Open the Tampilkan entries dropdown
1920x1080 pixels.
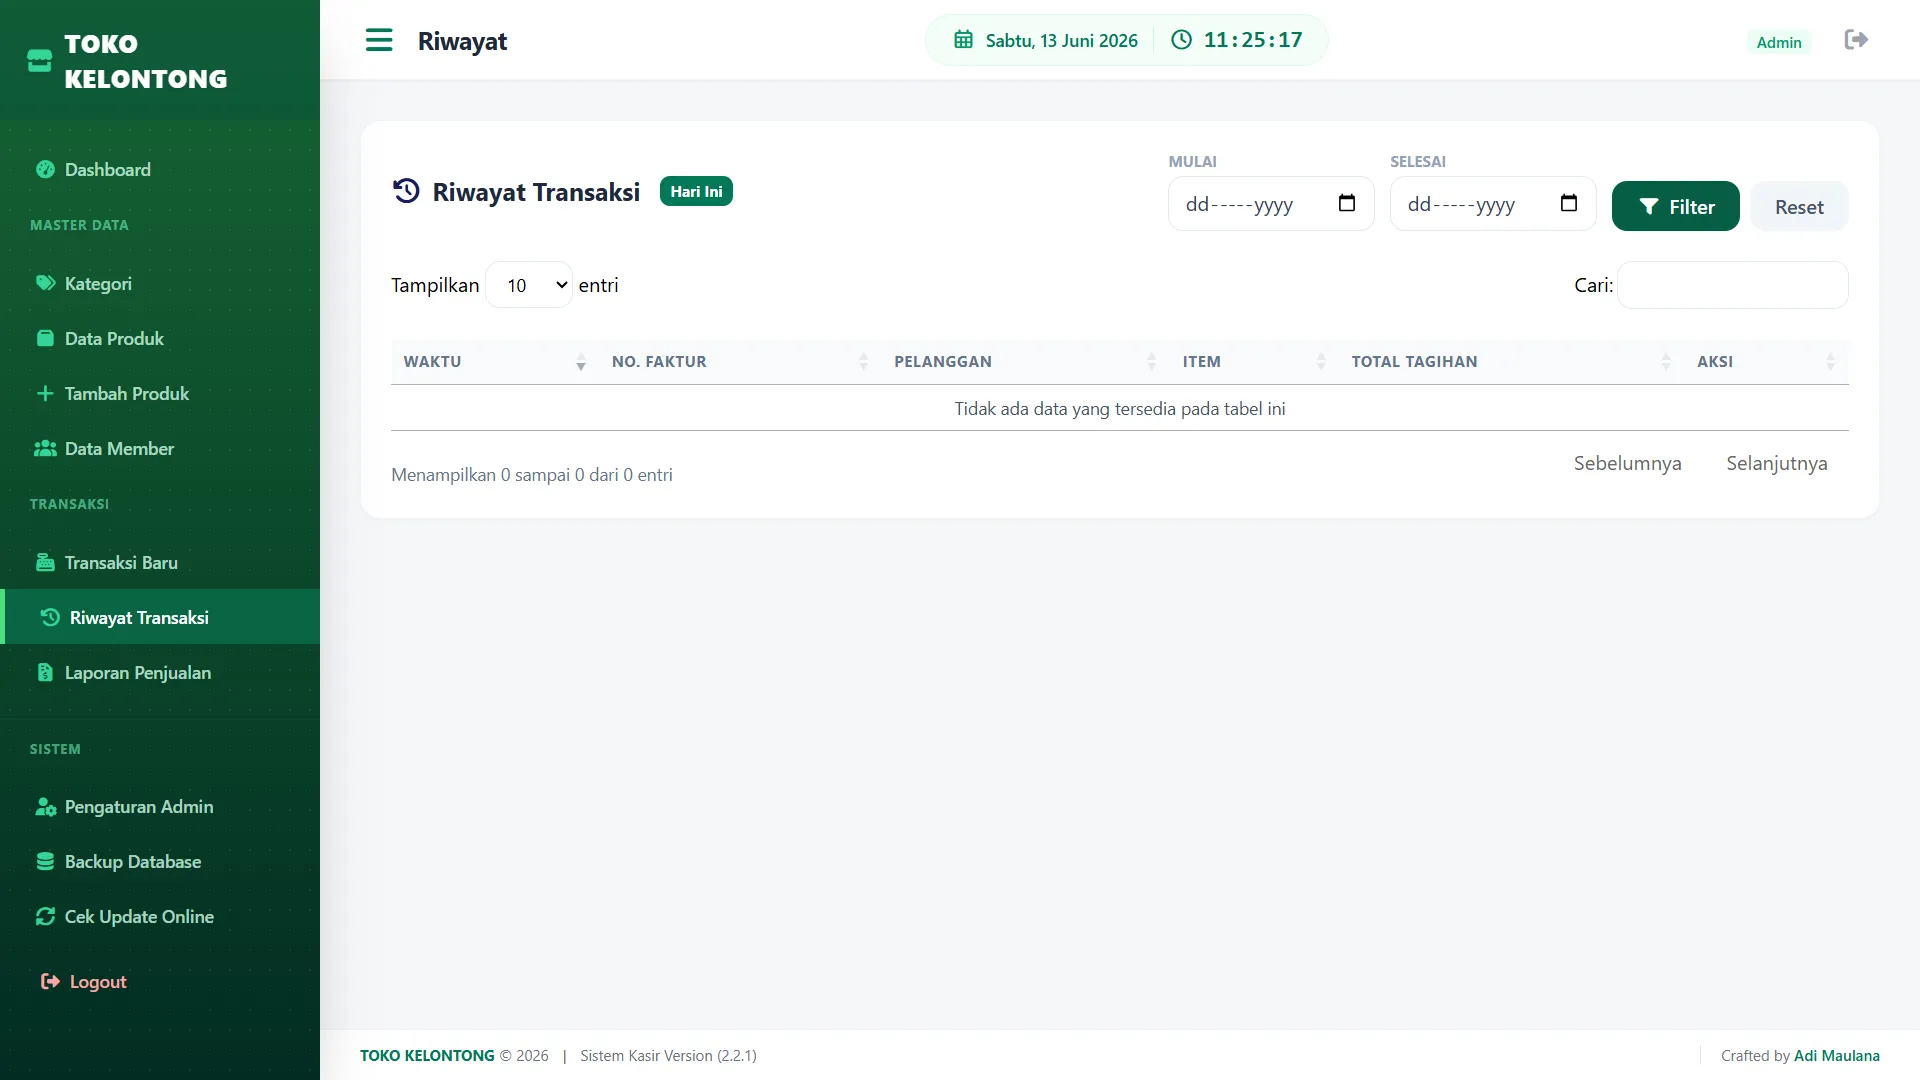pyautogui.click(x=529, y=285)
